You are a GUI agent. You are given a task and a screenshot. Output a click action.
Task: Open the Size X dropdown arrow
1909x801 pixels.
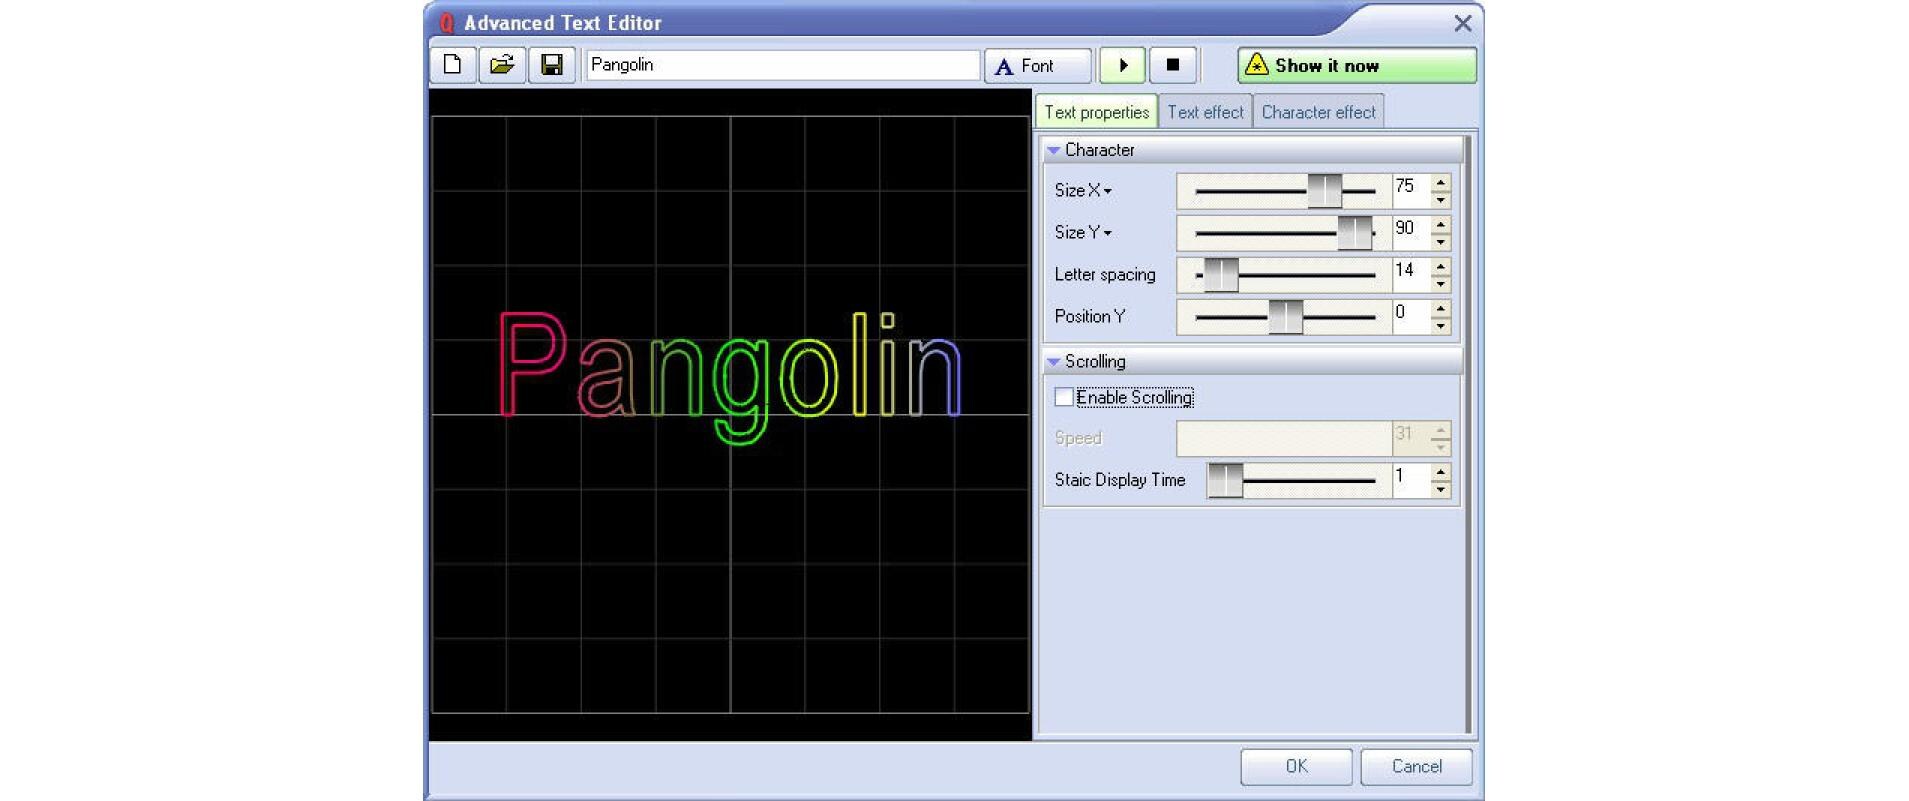click(x=1108, y=191)
